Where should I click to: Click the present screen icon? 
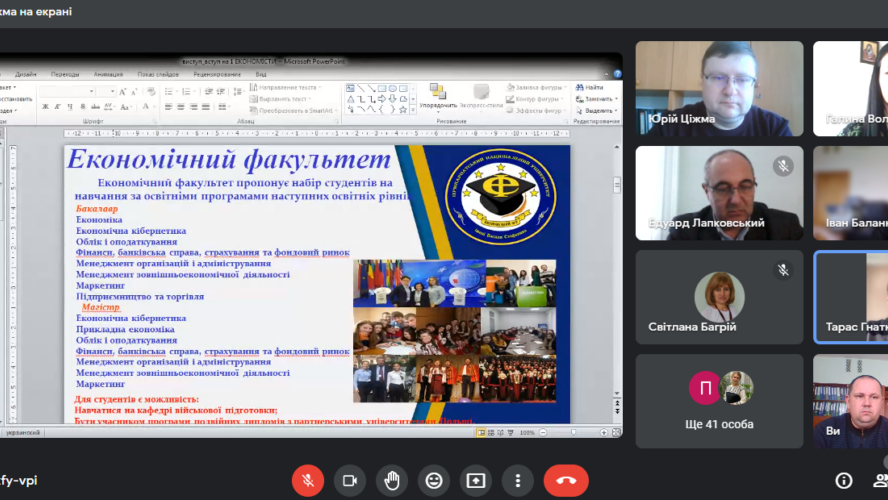coord(476,480)
